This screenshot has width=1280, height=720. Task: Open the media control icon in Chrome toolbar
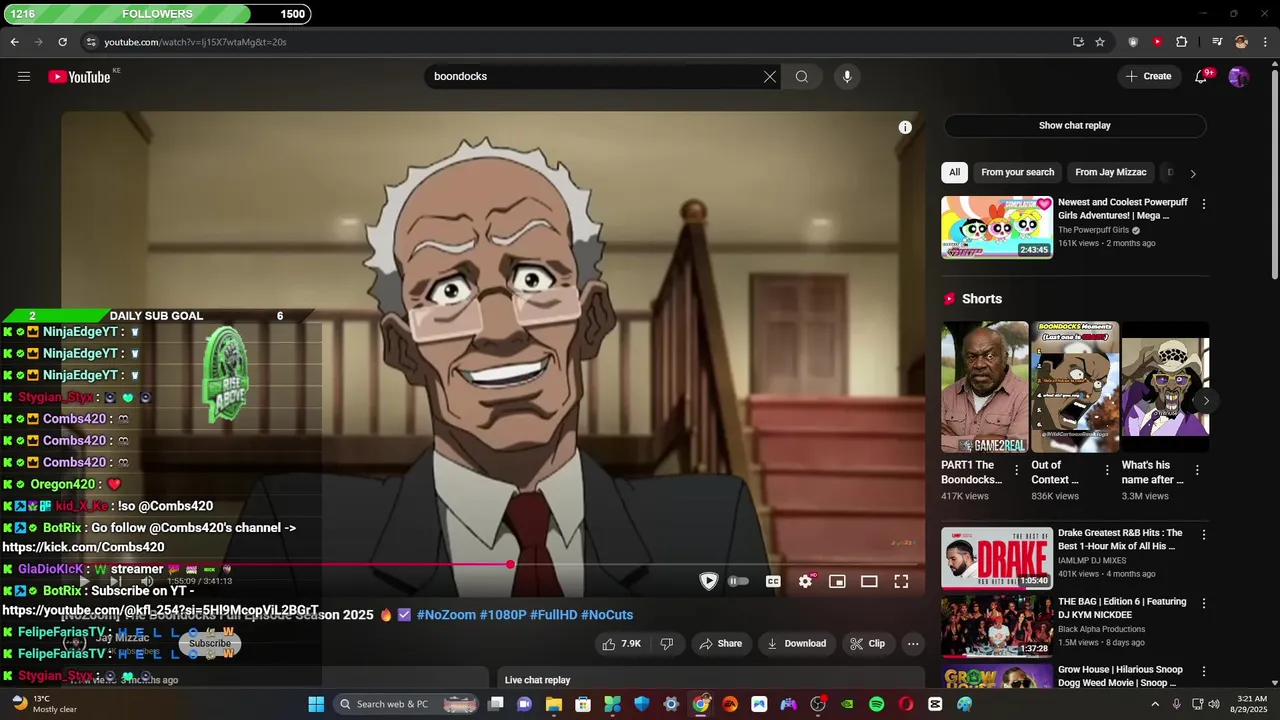pyautogui.click(x=1217, y=42)
